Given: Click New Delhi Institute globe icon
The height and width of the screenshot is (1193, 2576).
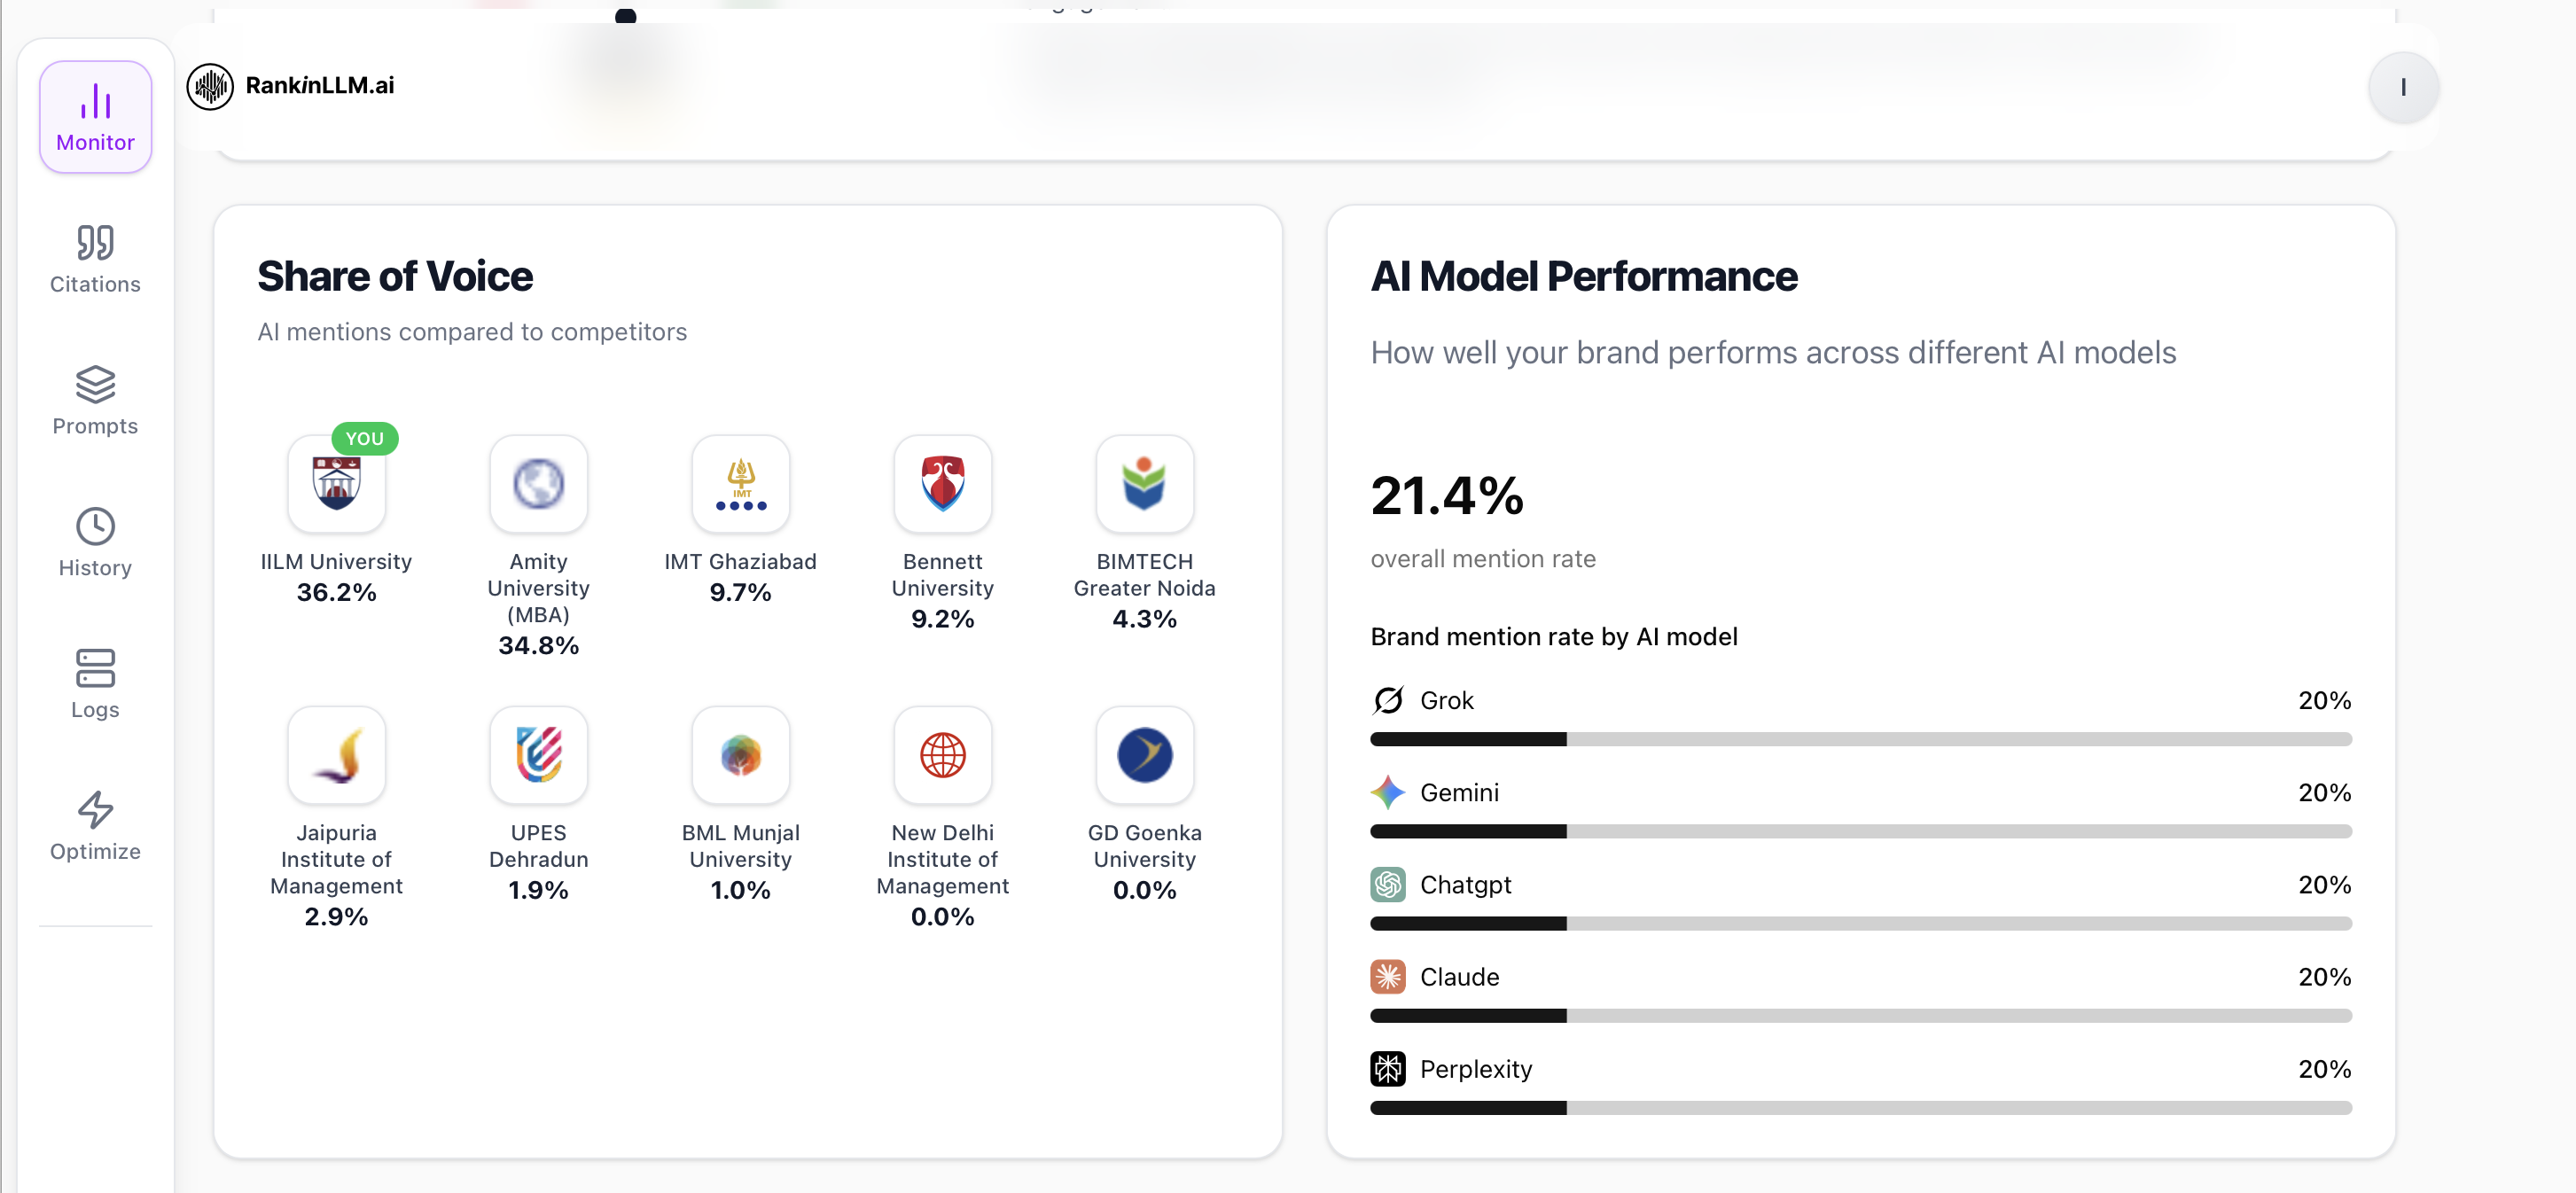Looking at the screenshot, I should pyautogui.click(x=942, y=754).
